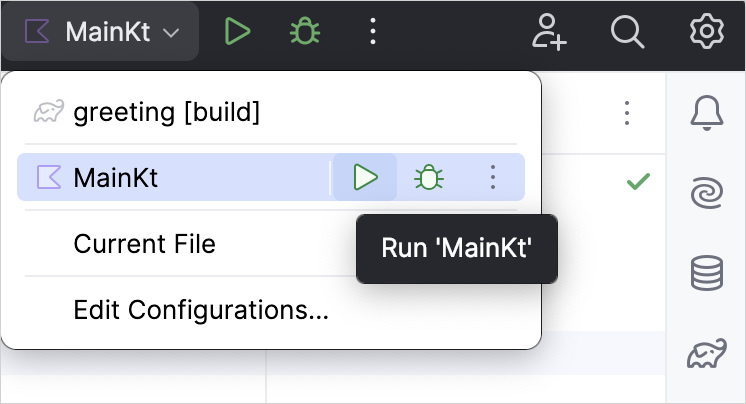The width and height of the screenshot is (746, 404).
Task: Click the green checkmark inspection indicator
Action: [638, 181]
